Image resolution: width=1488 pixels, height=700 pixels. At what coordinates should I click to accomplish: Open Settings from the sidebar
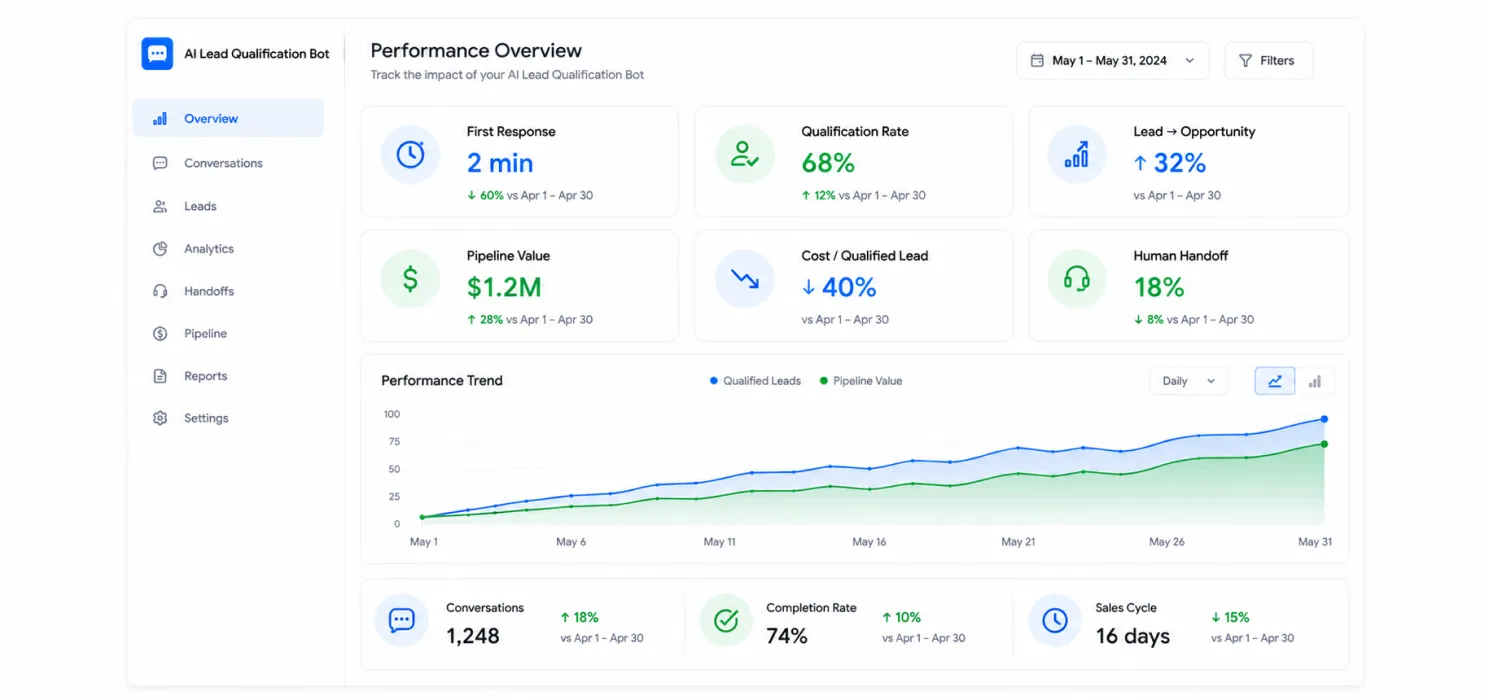(228, 418)
